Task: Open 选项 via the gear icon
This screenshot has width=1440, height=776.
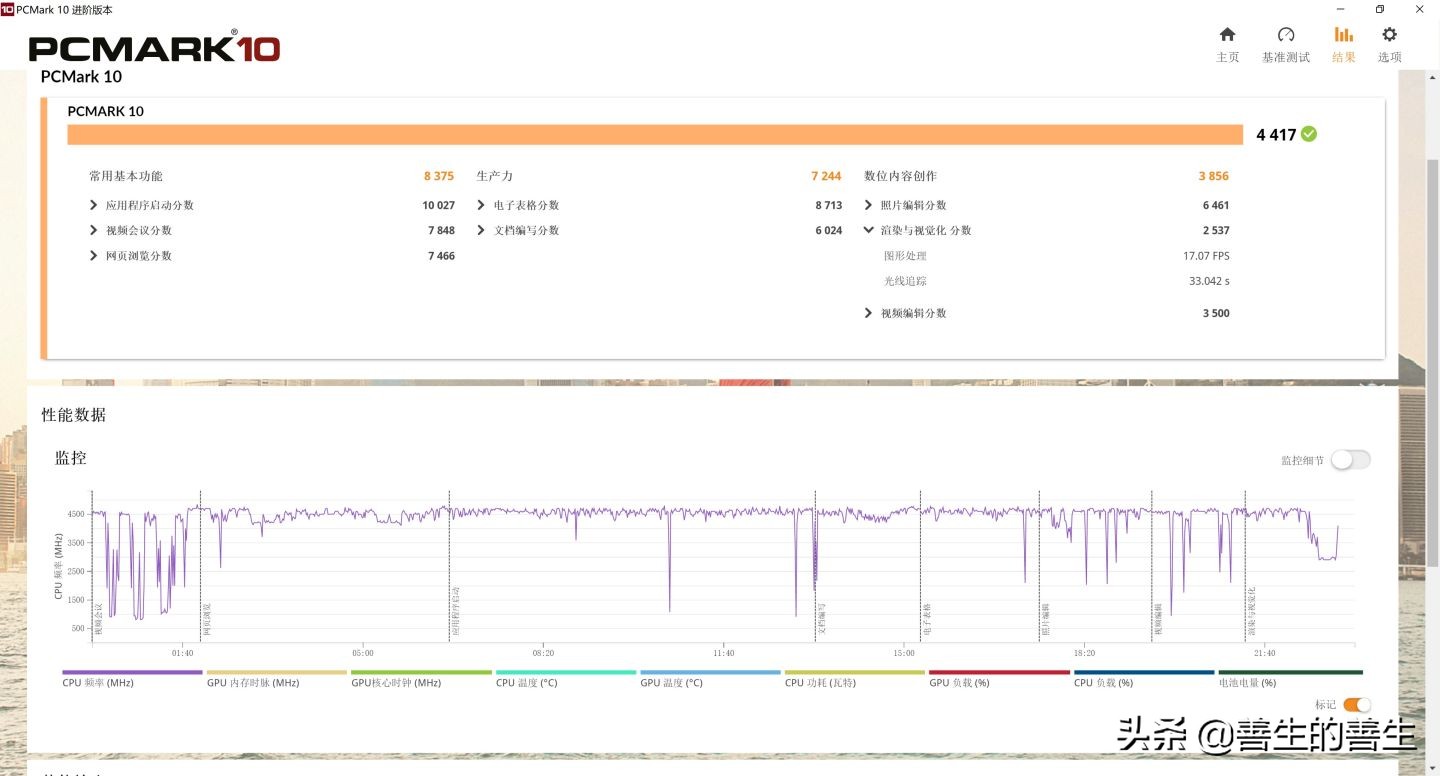Action: 1389,40
